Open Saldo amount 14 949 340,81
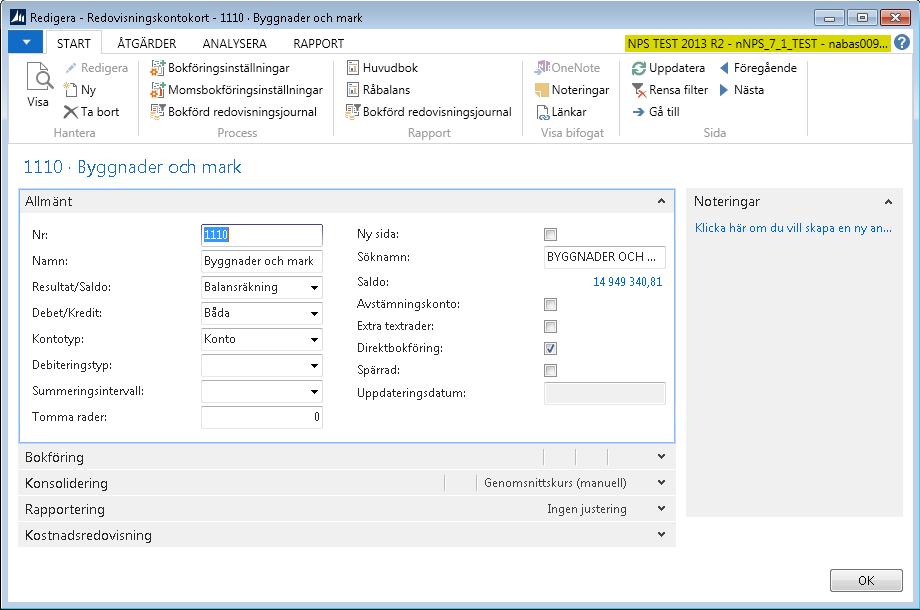This screenshot has height=610, width=920. (x=627, y=282)
